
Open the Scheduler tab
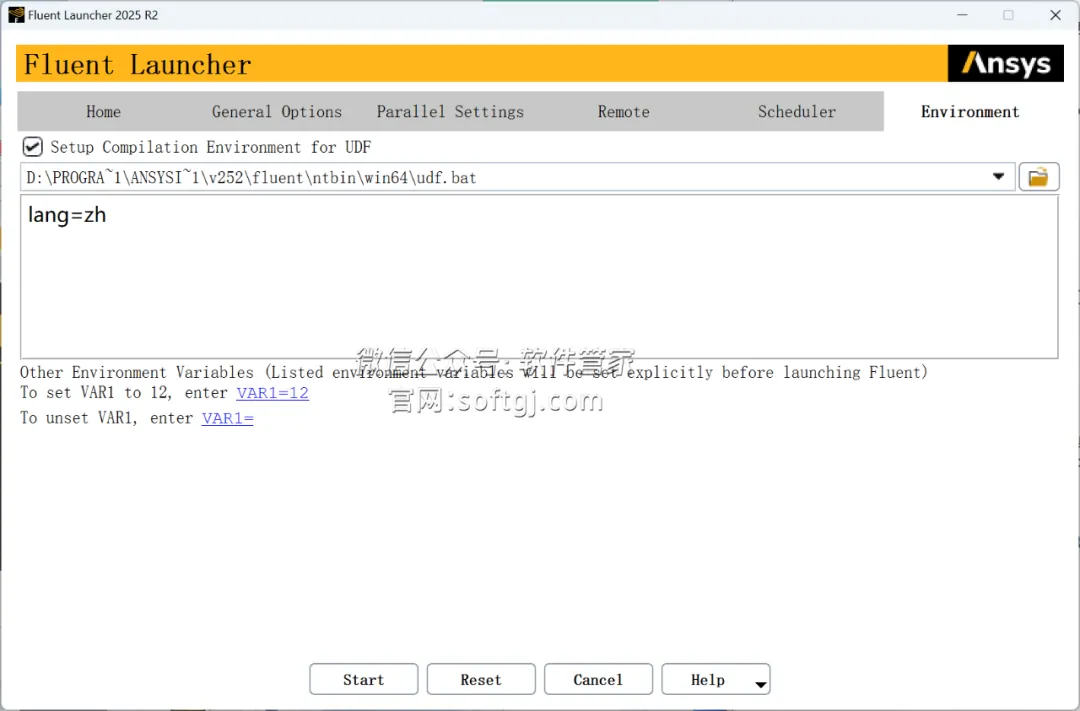click(797, 112)
